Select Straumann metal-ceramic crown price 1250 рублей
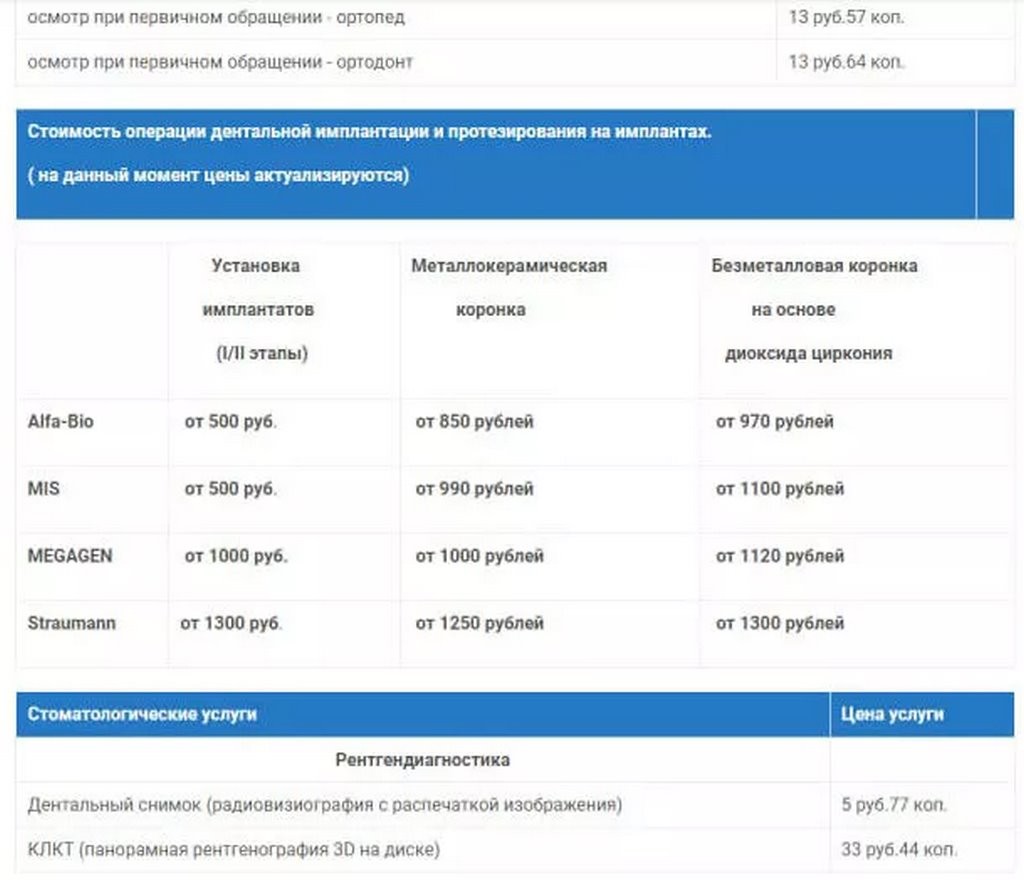Screen dimensions: 1024x880 coord(479,623)
